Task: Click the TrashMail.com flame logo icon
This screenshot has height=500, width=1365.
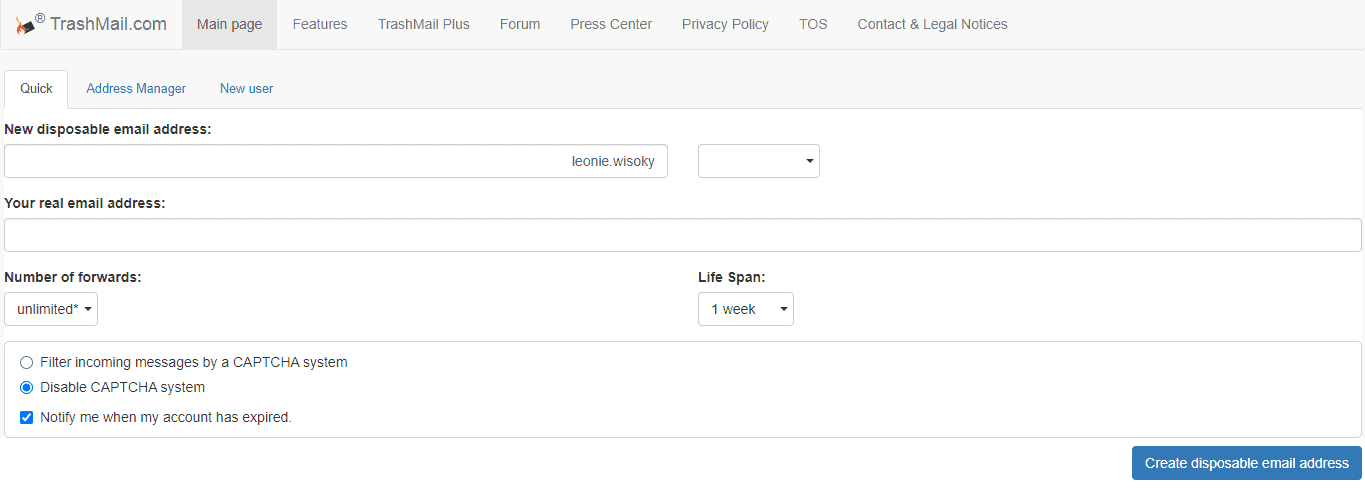Action: [x=24, y=25]
